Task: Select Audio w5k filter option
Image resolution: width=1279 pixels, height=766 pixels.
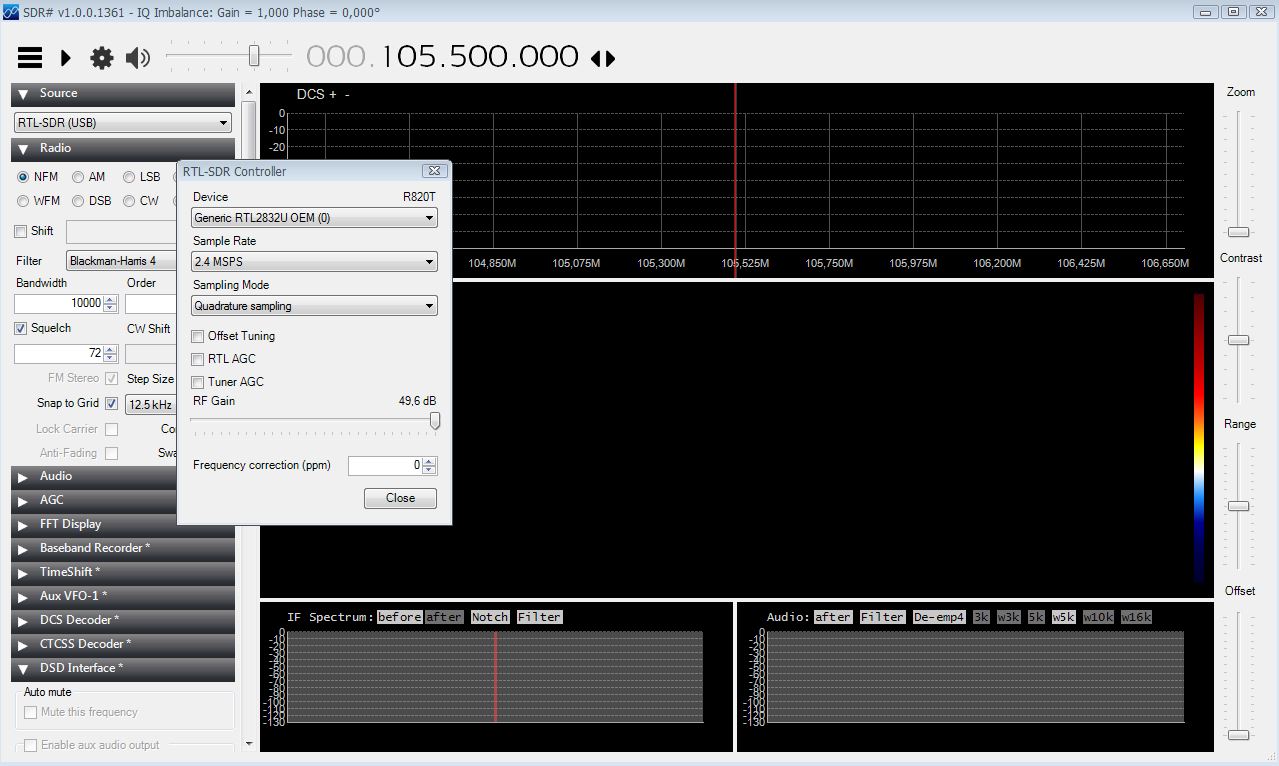Action: click(x=1063, y=617)
